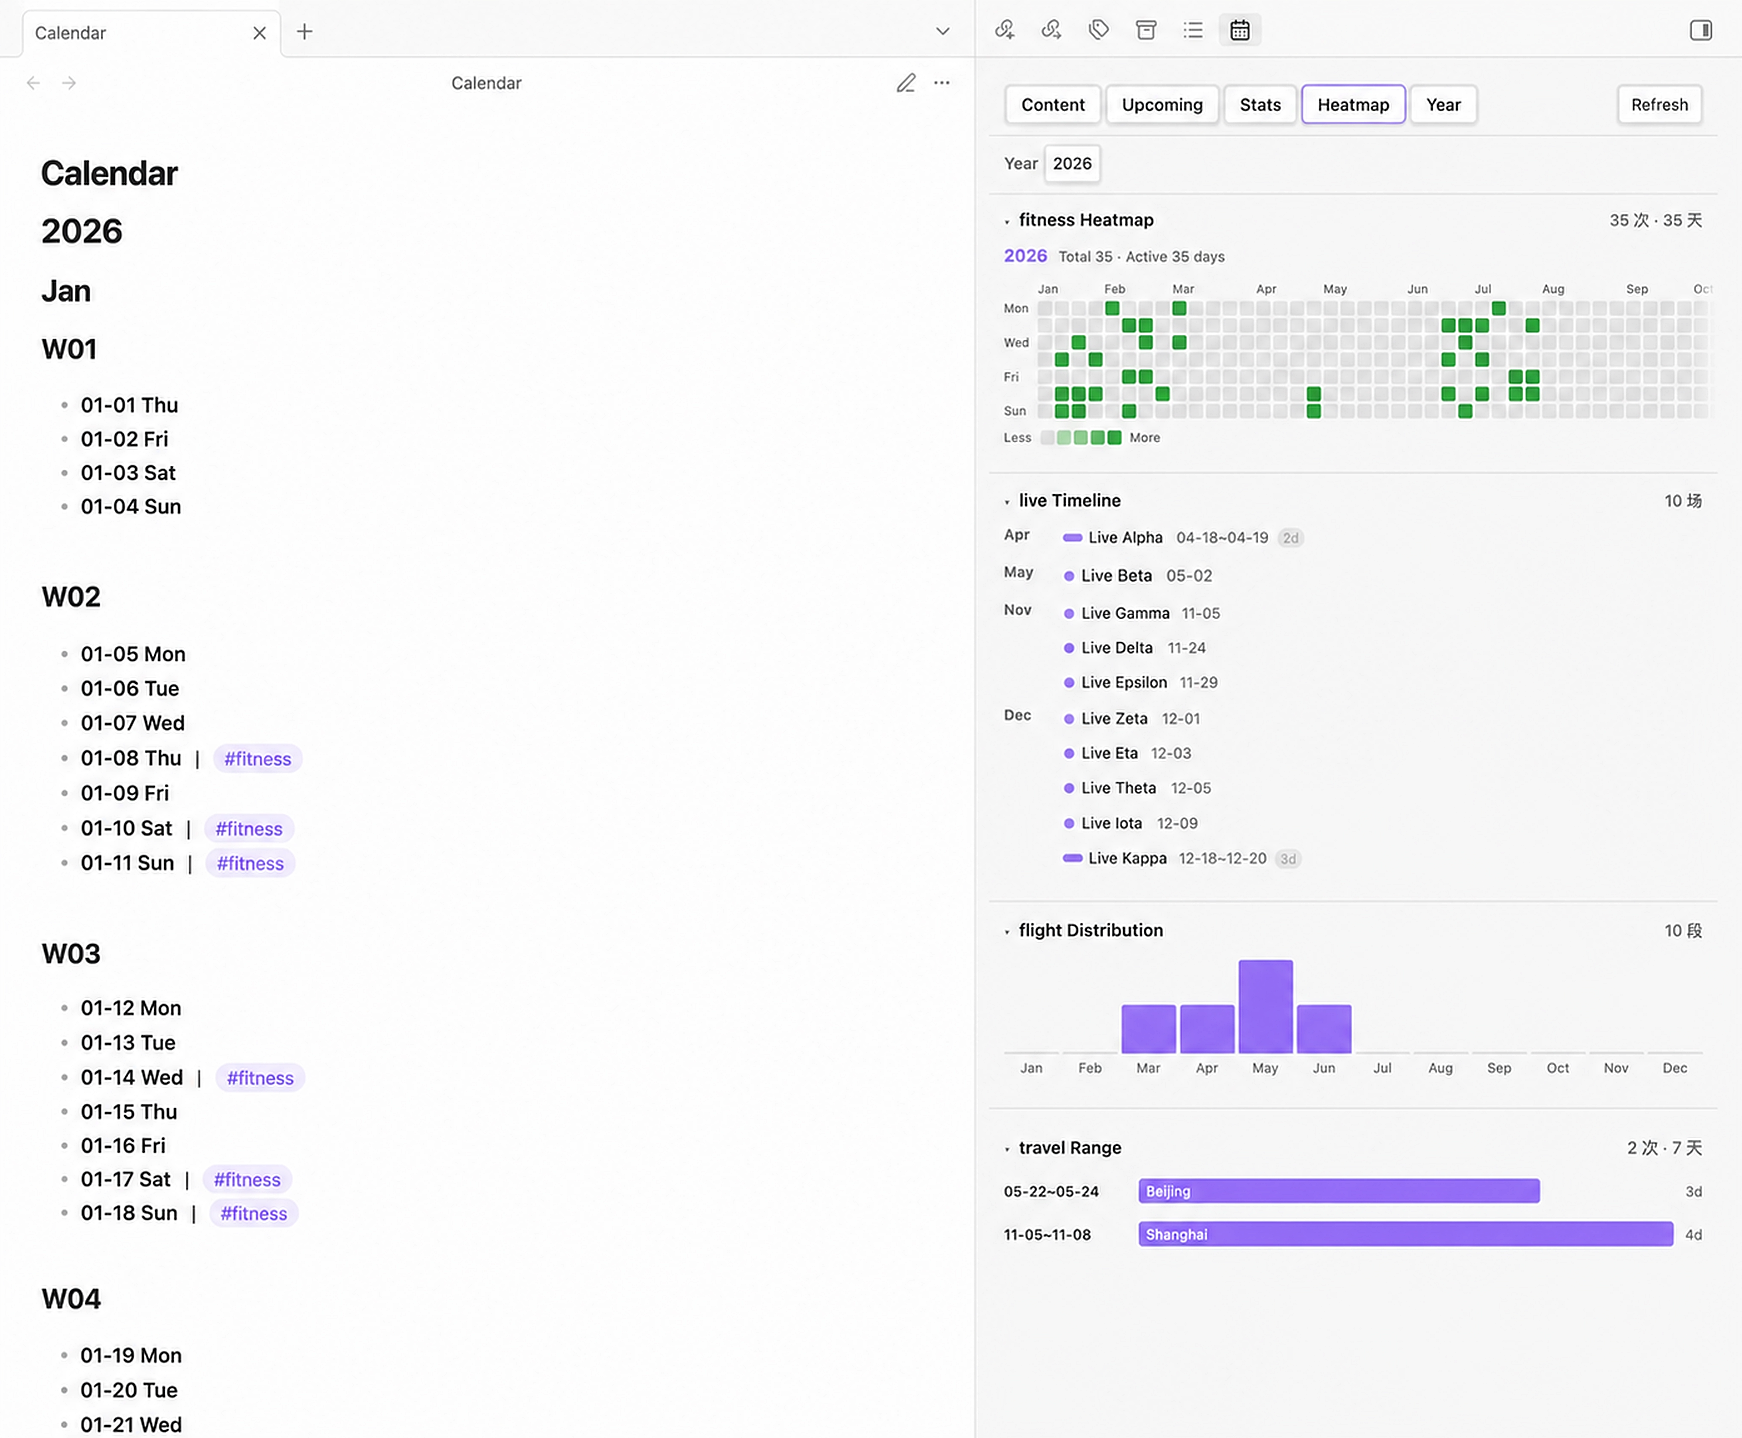
Task: Click the pencil edit mode icon
Action: (x=906, y=83)
